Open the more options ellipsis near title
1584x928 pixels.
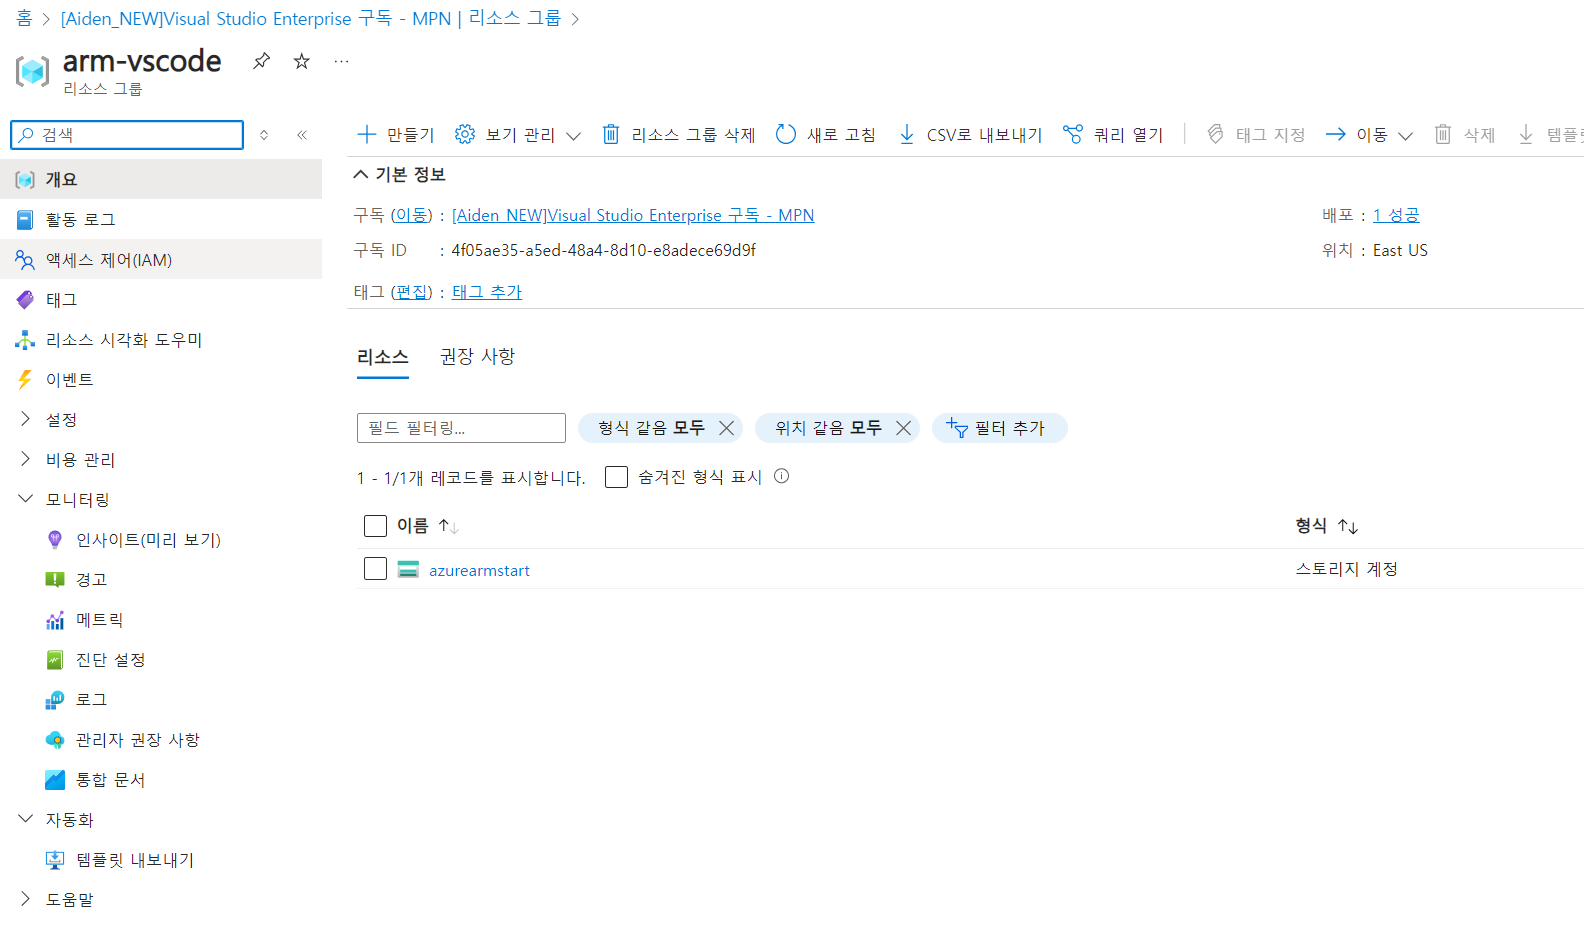tap(341, 61)
